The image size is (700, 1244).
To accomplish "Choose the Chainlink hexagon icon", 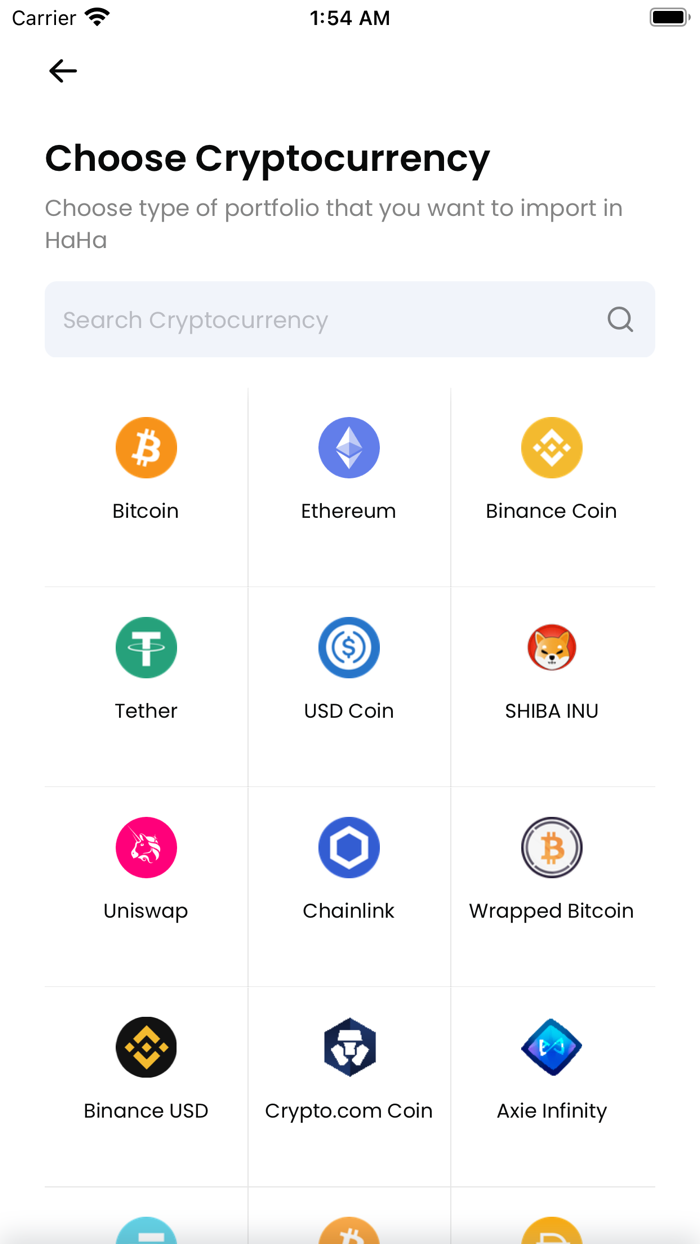I will (x=349, y=847).
